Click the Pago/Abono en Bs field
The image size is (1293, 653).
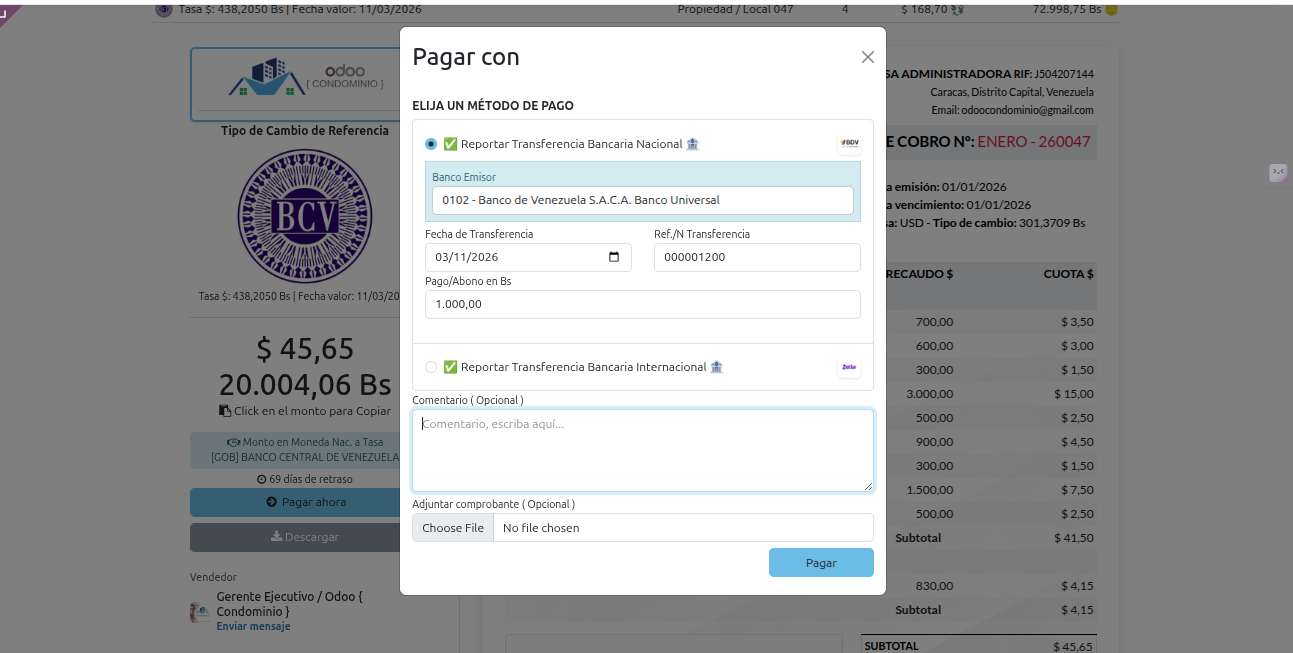(x=642, y=304)
